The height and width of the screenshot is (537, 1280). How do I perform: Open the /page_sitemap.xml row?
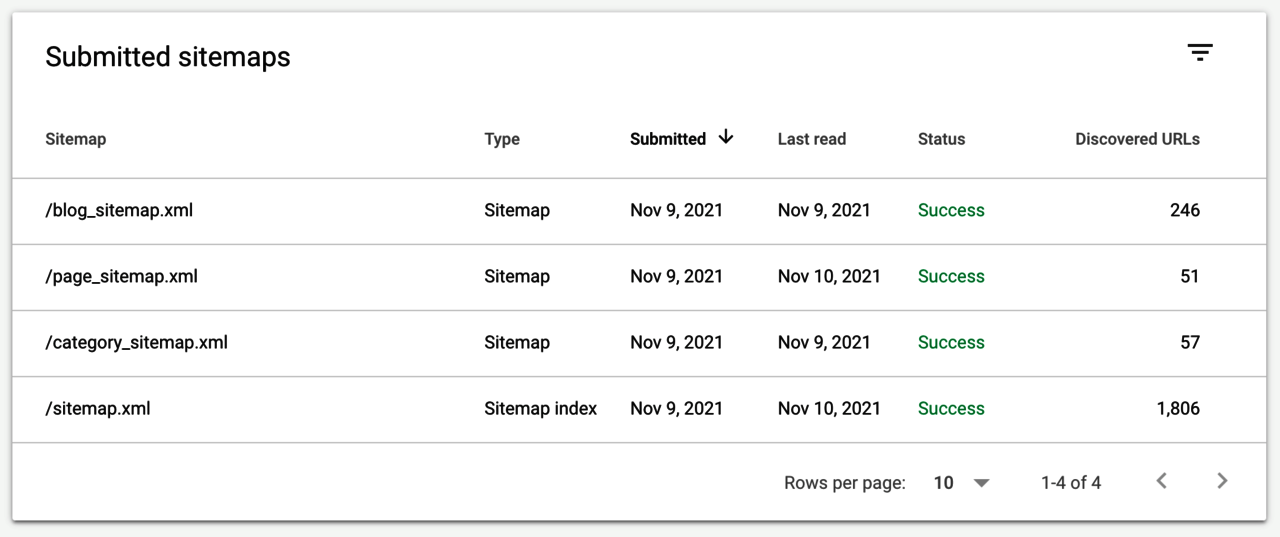(x=121, y=276)
